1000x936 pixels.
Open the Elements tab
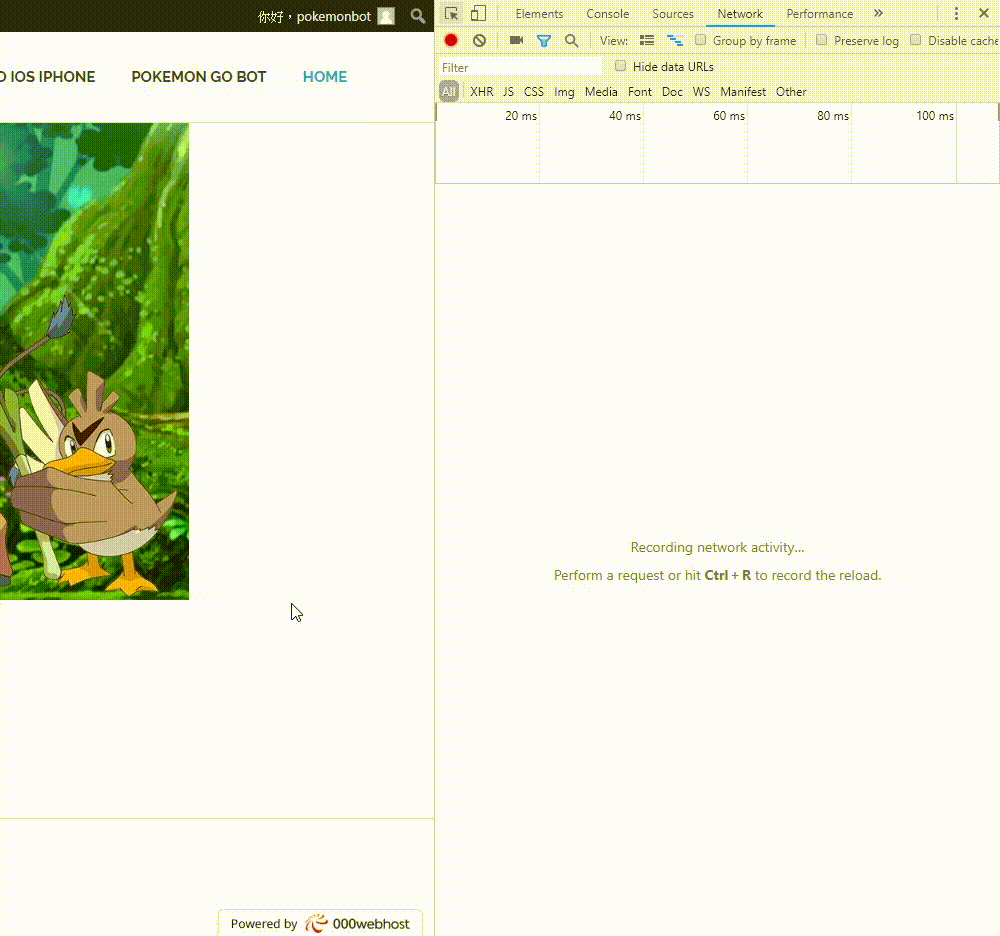tap(539, 14)
